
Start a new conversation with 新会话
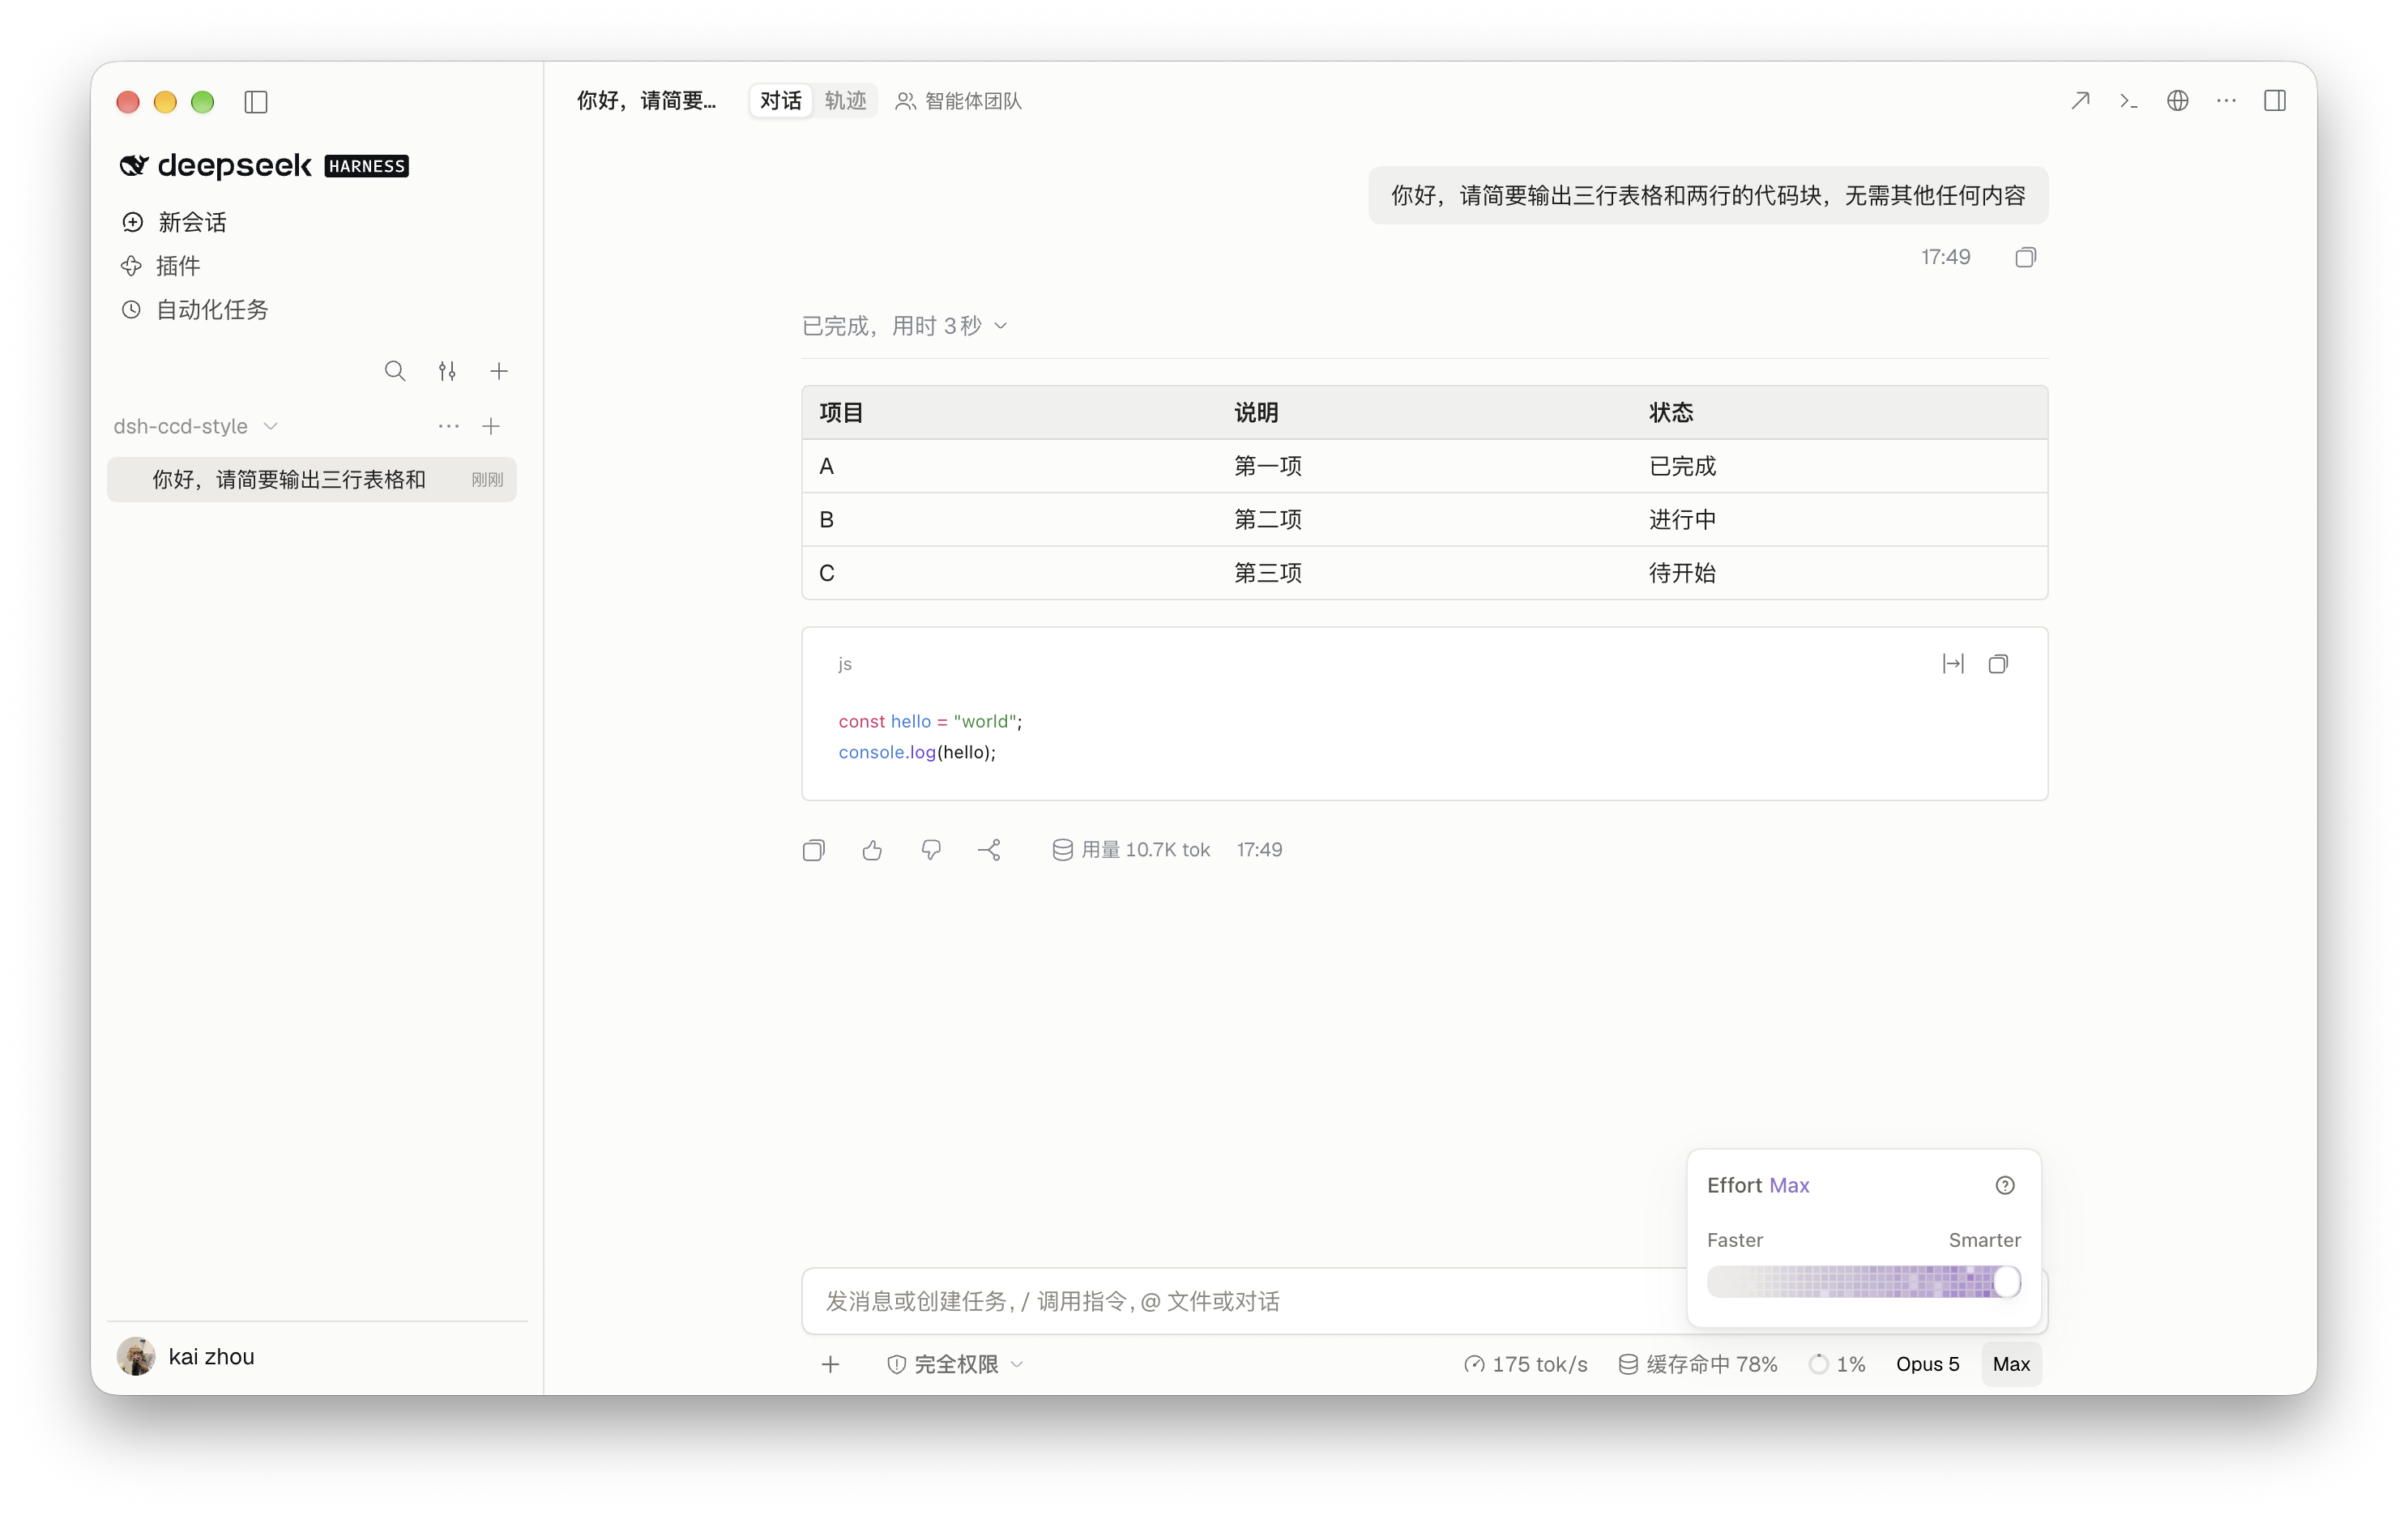coord(174,222)
